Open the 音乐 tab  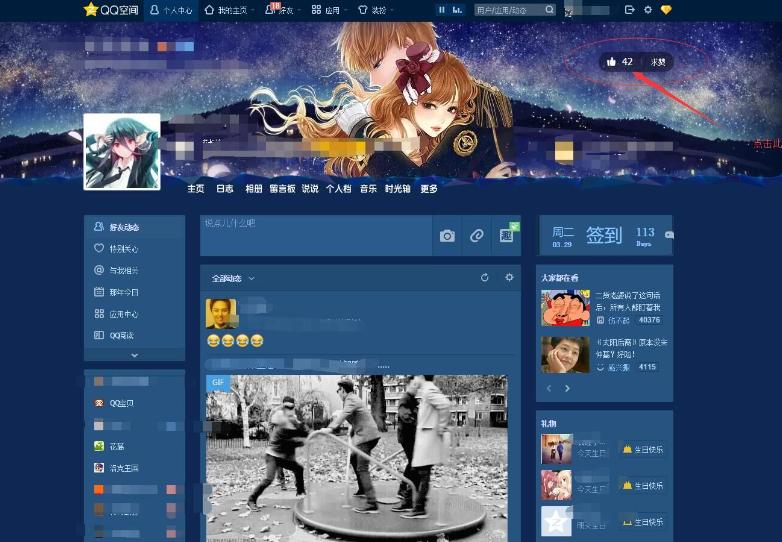pos(368,188)
